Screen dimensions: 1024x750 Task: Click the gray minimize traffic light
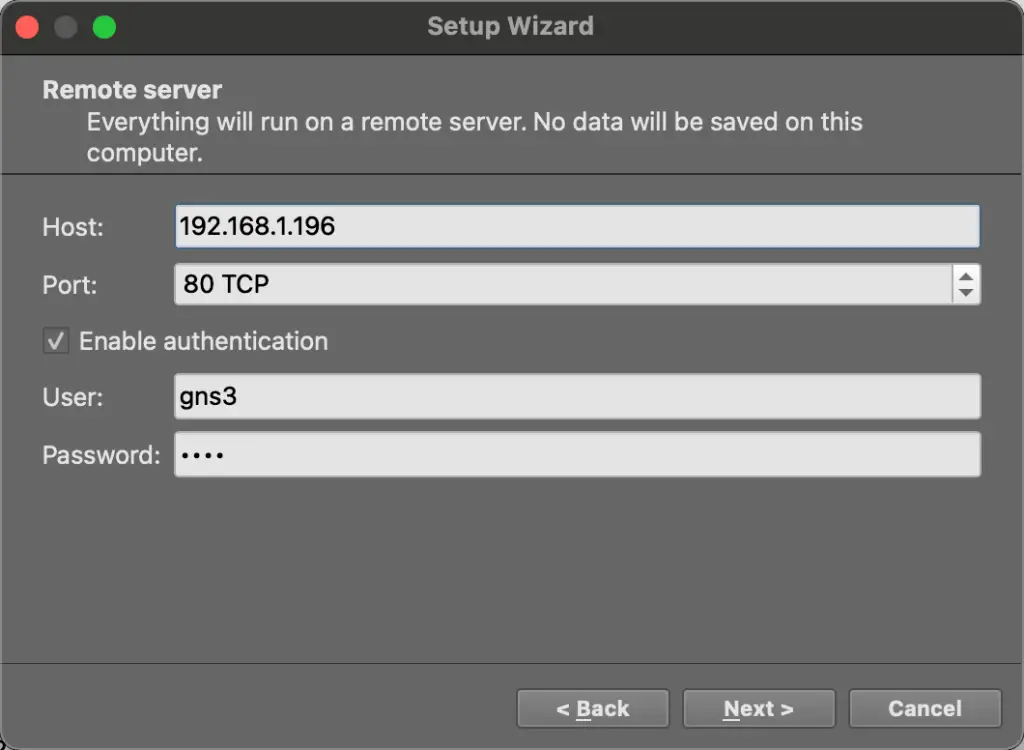pyautogui.click(x=64, y=27)
